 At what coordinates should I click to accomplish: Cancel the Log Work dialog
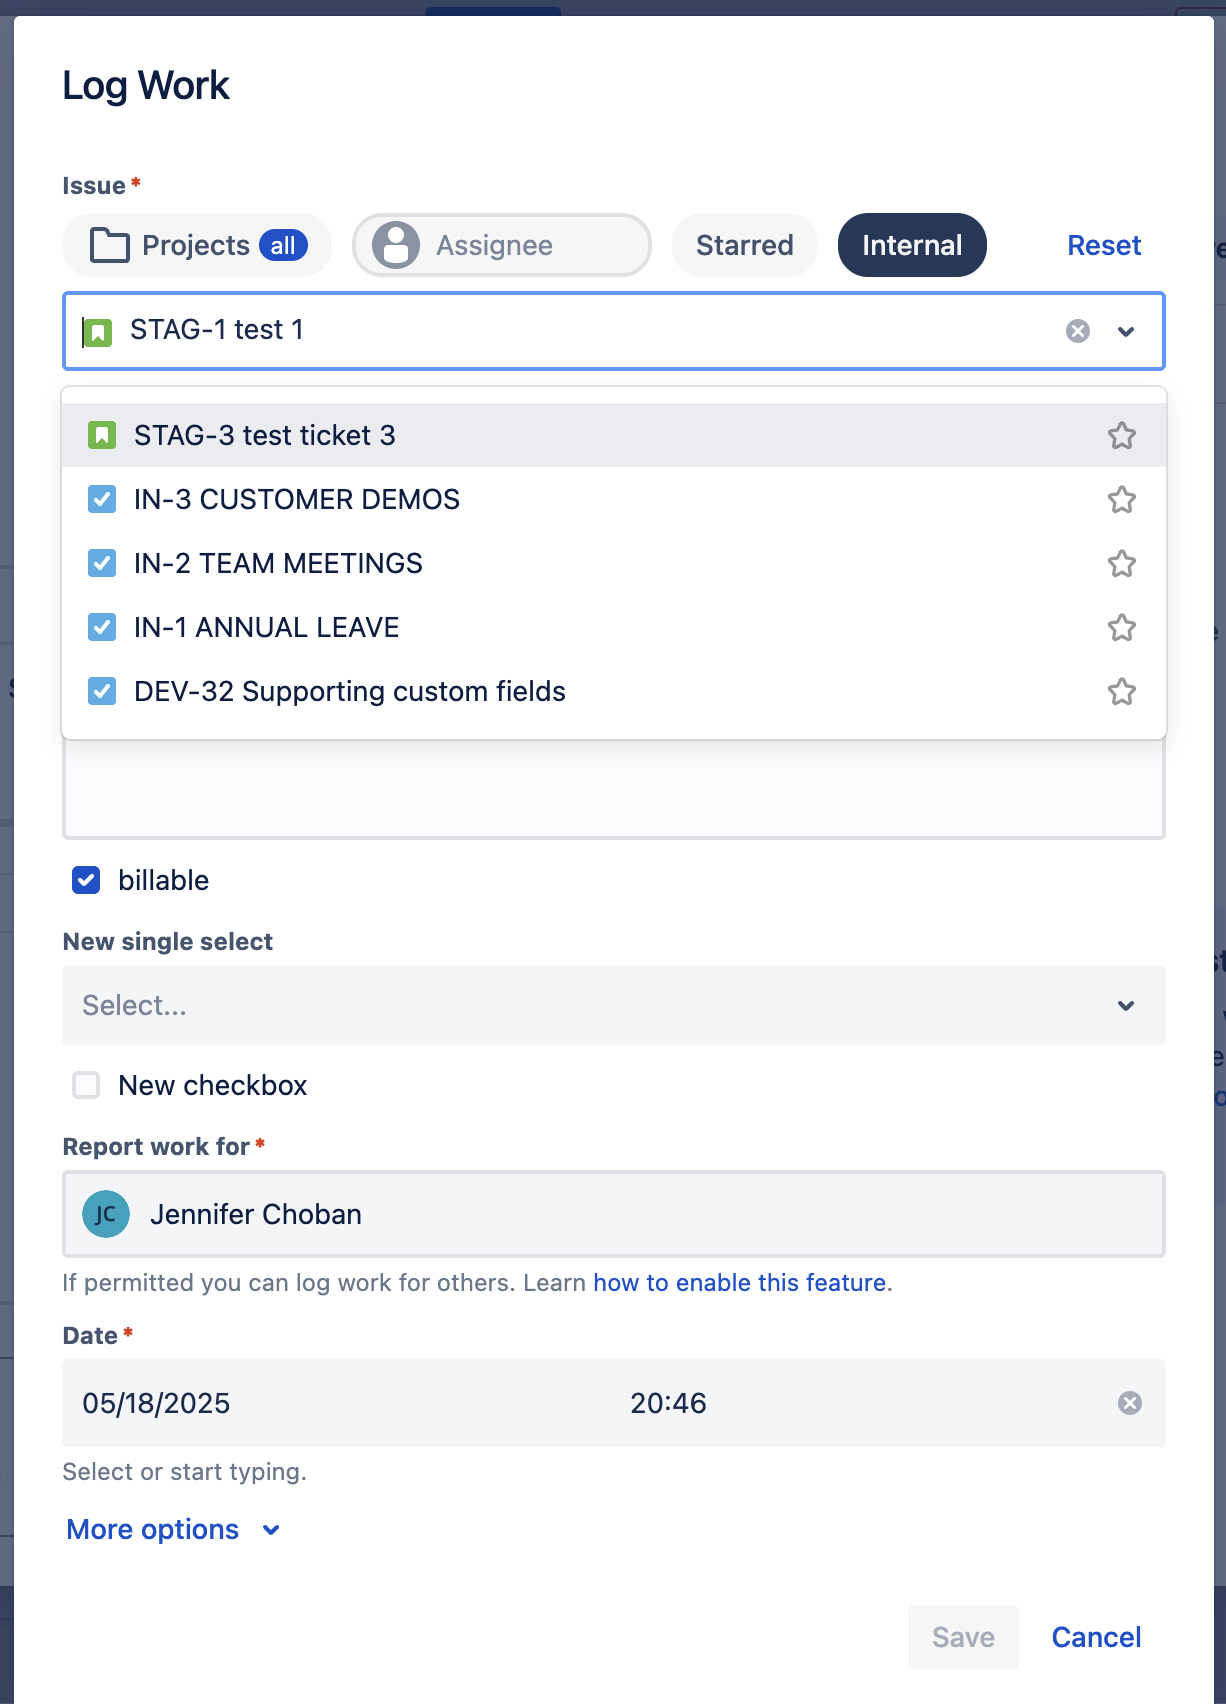tap(1095, 1637)
